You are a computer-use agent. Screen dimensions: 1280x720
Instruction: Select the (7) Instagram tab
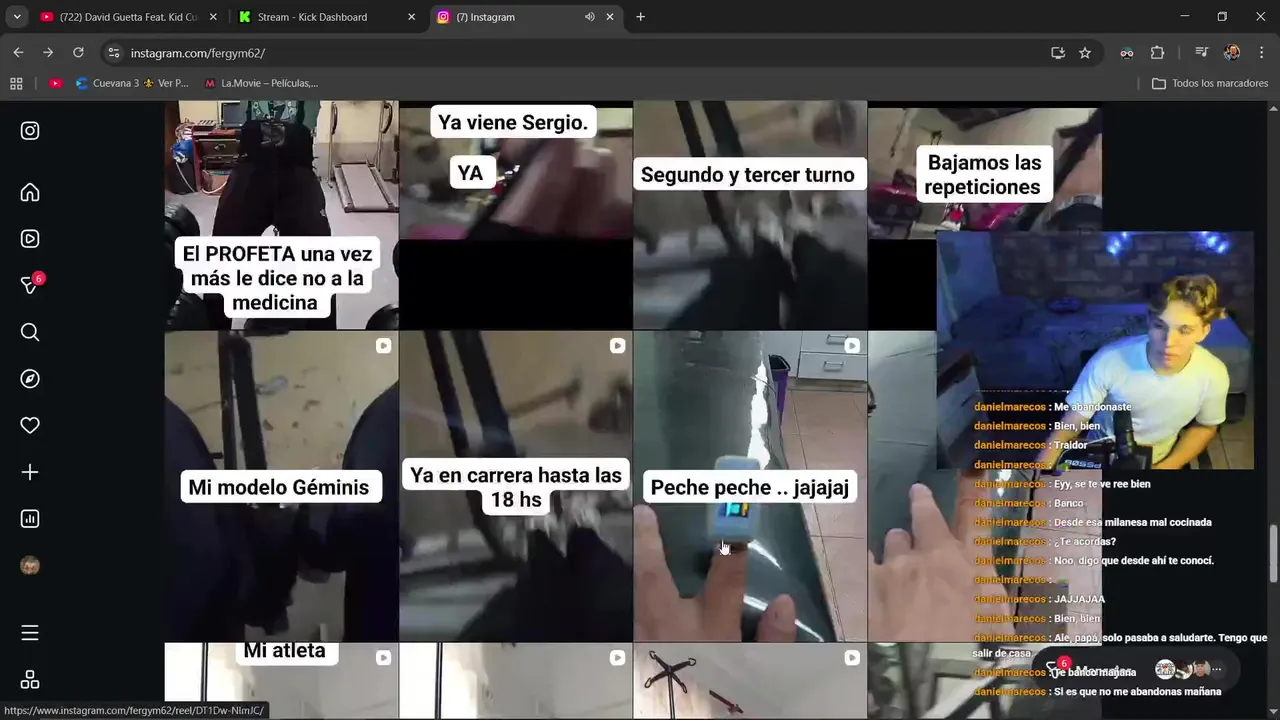click(x=527, y=17)
